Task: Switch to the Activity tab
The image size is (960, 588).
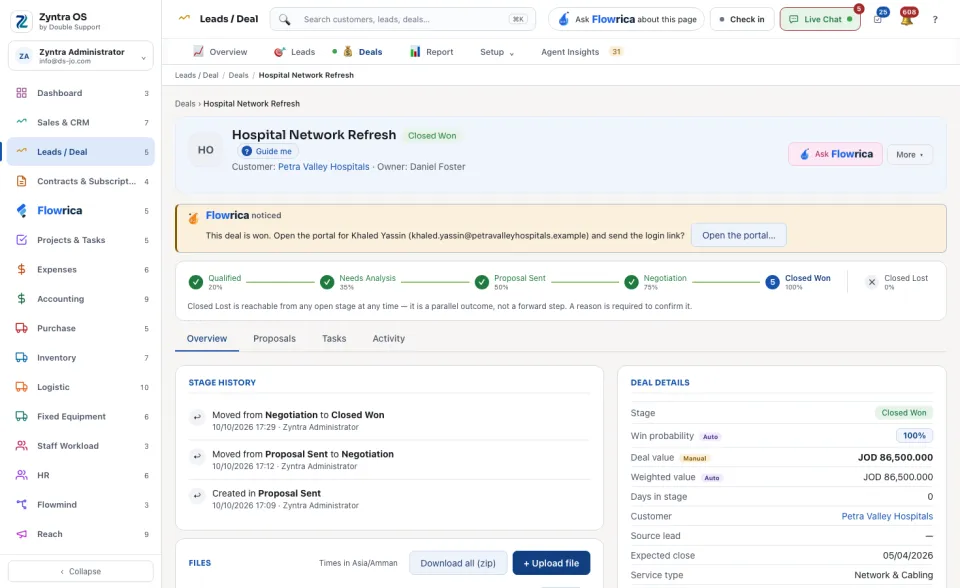Action: 389,339
